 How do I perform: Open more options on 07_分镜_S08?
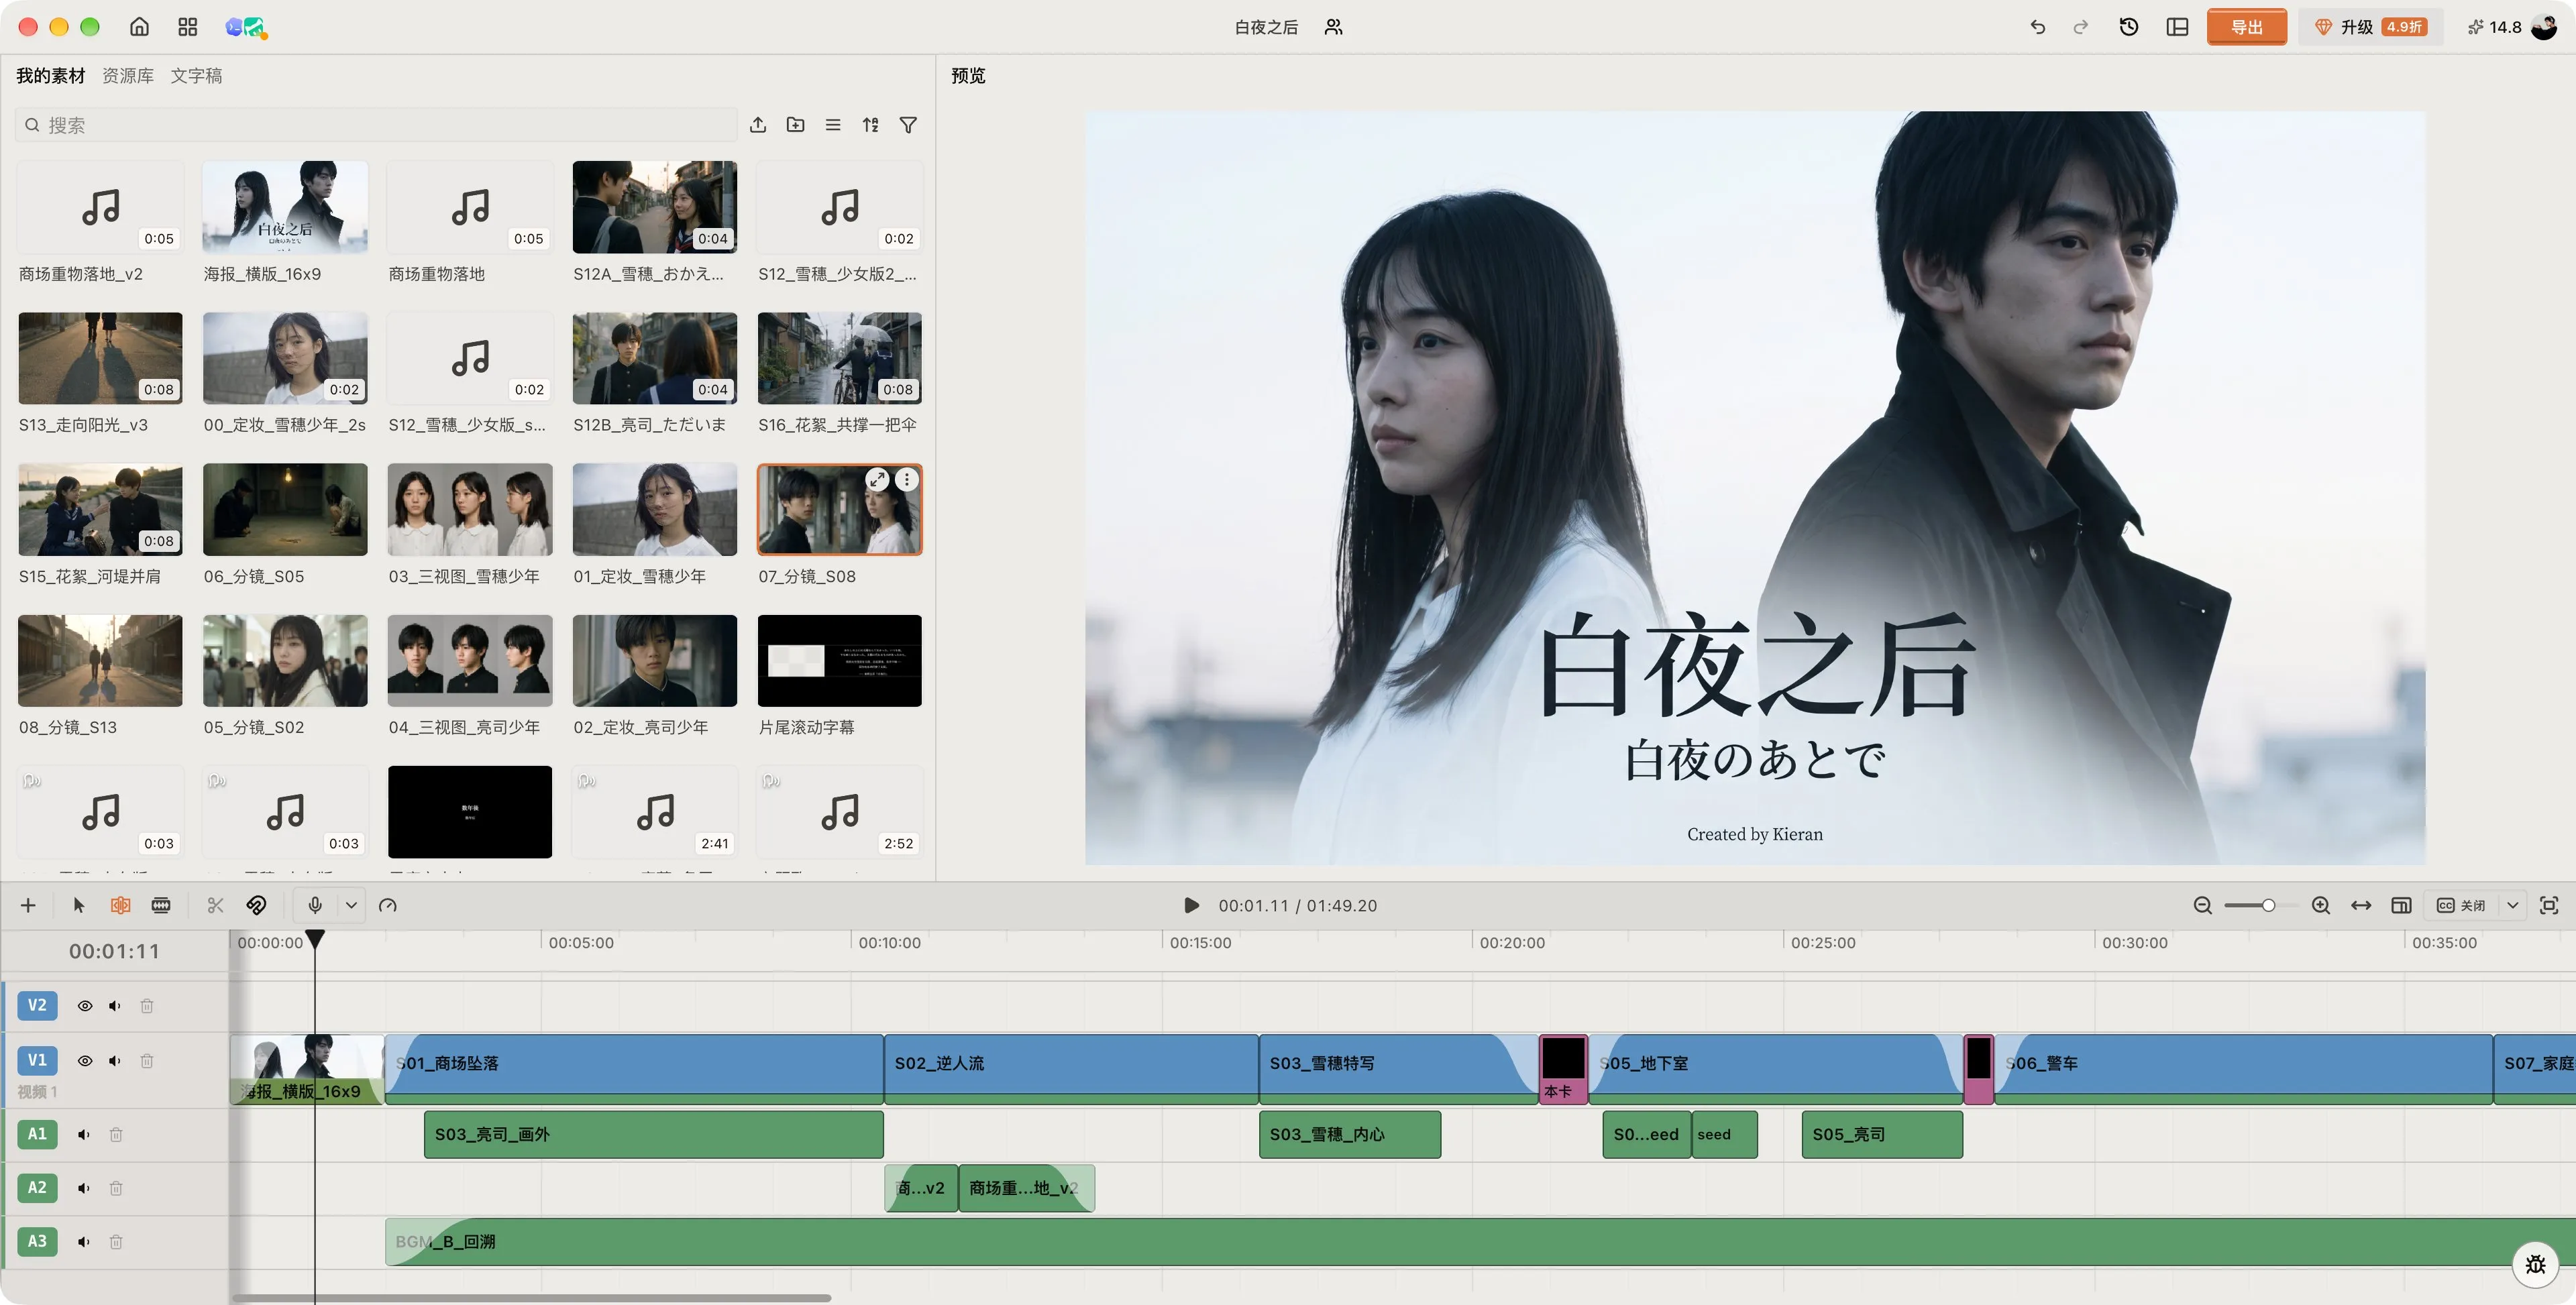coord(906,480)
